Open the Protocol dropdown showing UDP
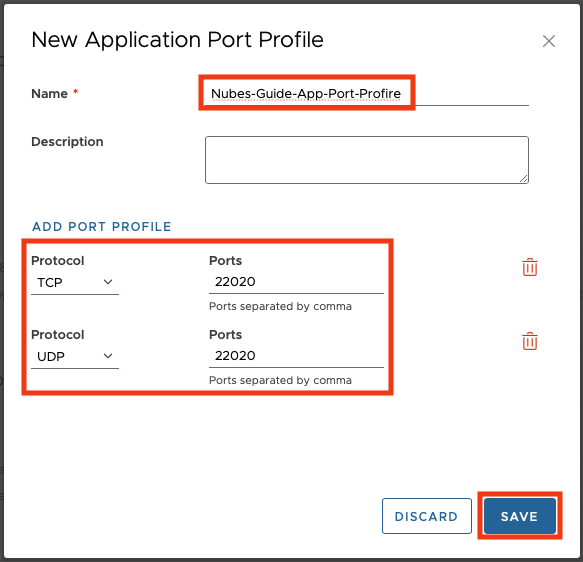Image resolution: width=583 pixels, height=562 pixels. [x=75, y=356]
